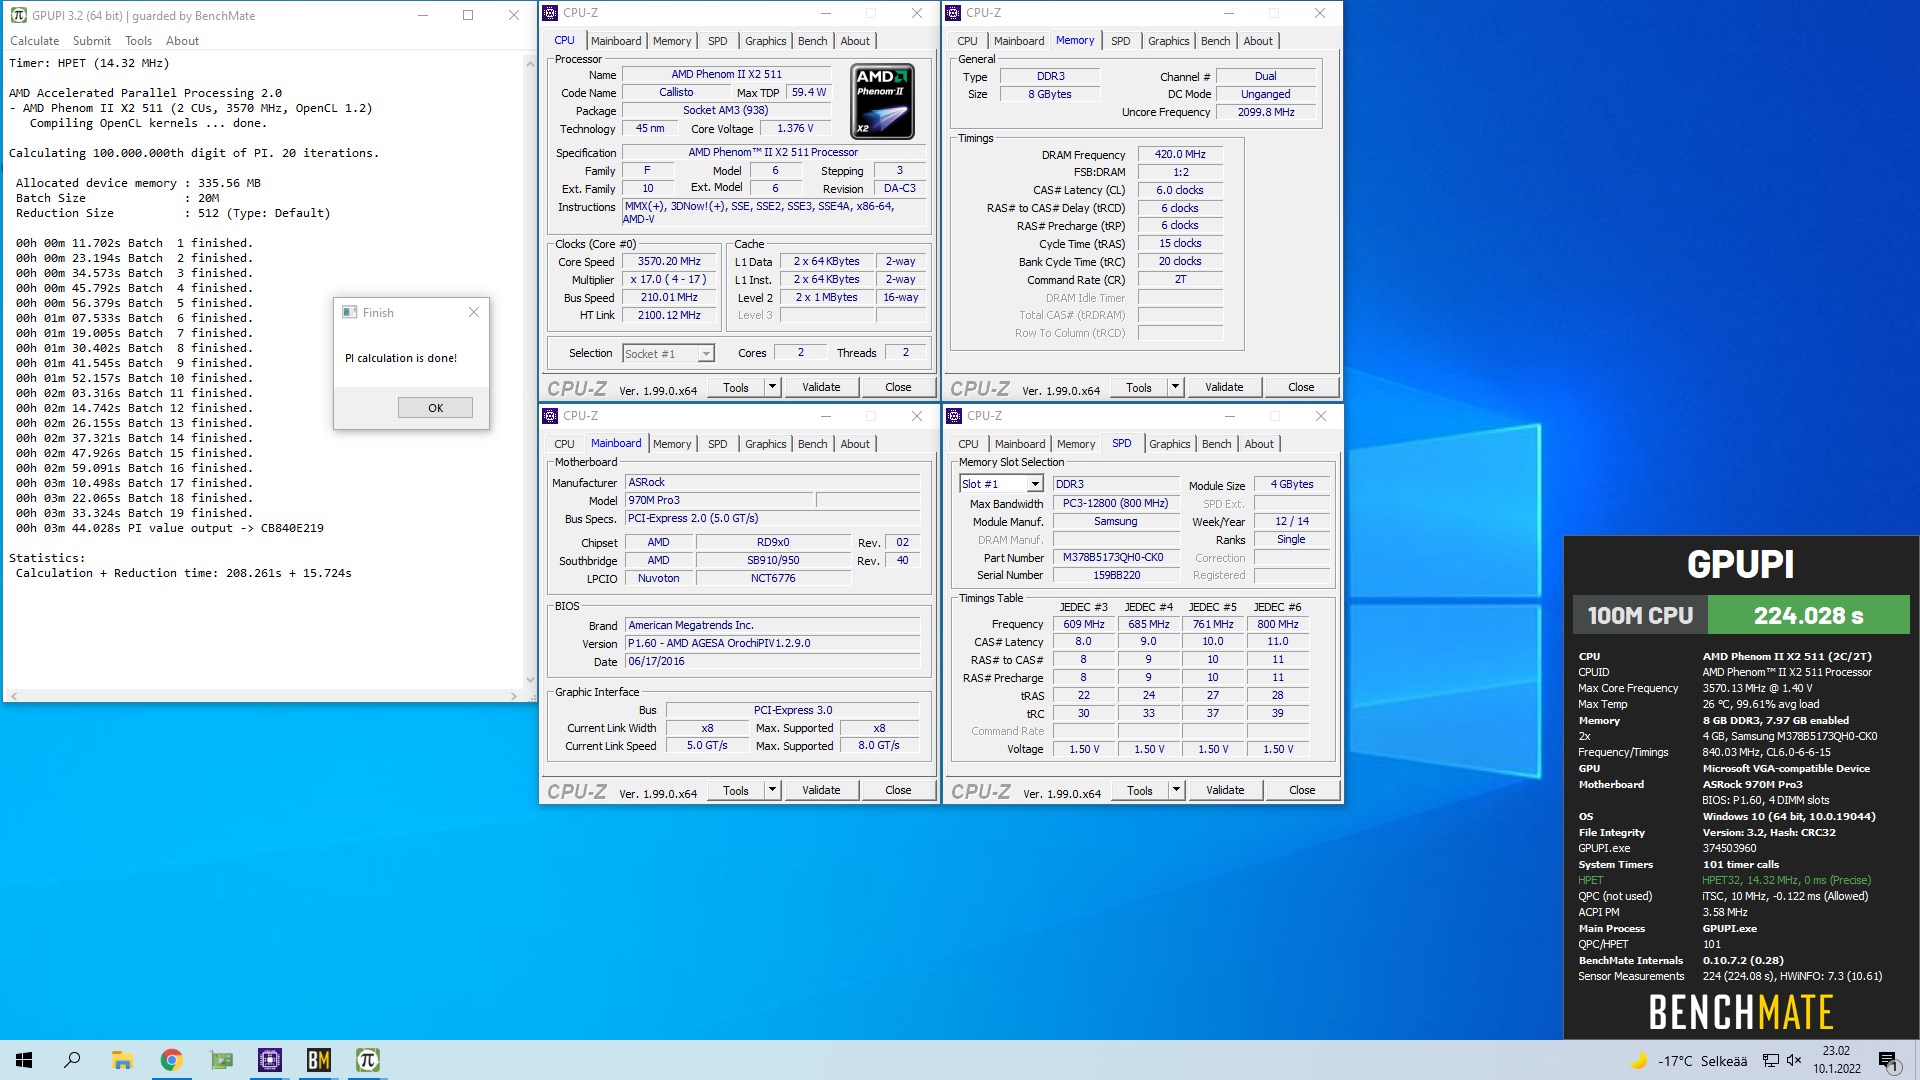Open Windows Start menu

pyautogui.click(x=24, y=1060)
